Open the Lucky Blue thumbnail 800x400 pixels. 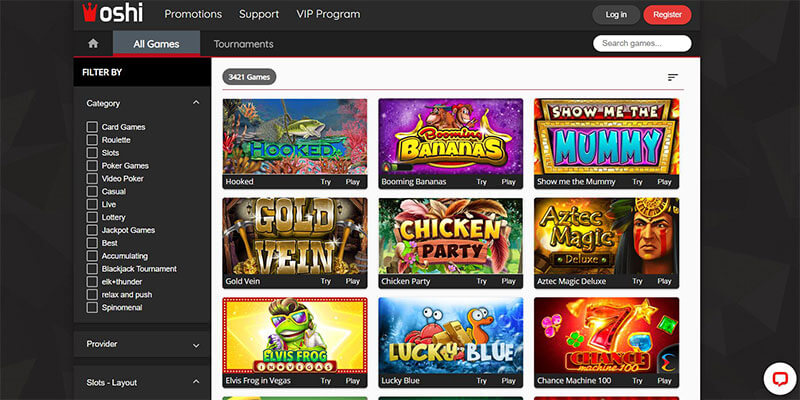pos(451,335)
